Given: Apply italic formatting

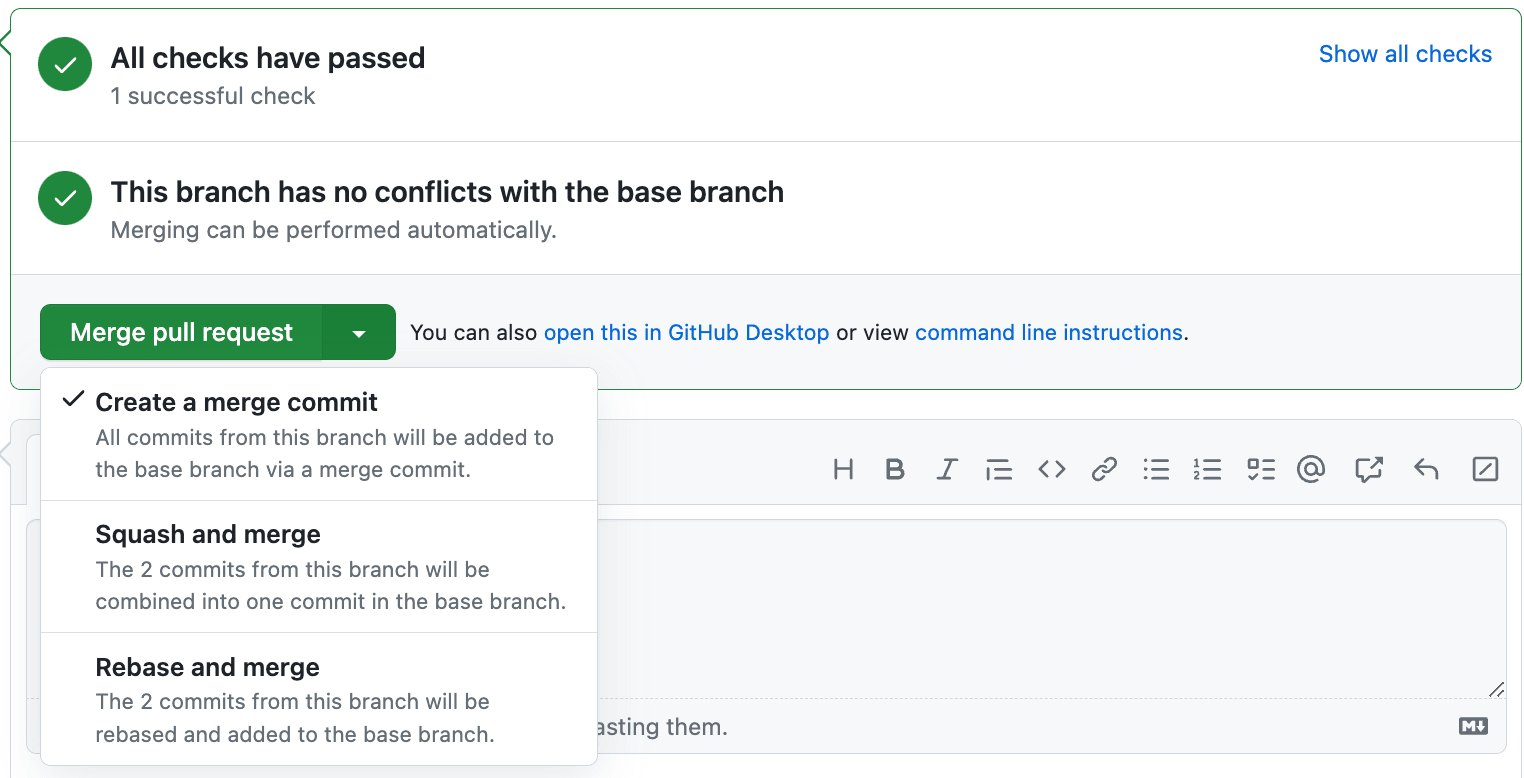Looking at the screenshot, I should coord(947,469).
